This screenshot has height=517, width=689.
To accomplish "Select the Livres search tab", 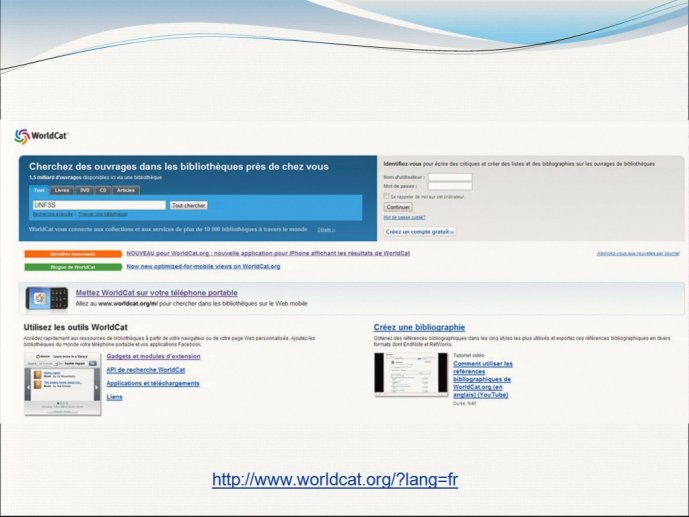I will click(x=62, y=190).
